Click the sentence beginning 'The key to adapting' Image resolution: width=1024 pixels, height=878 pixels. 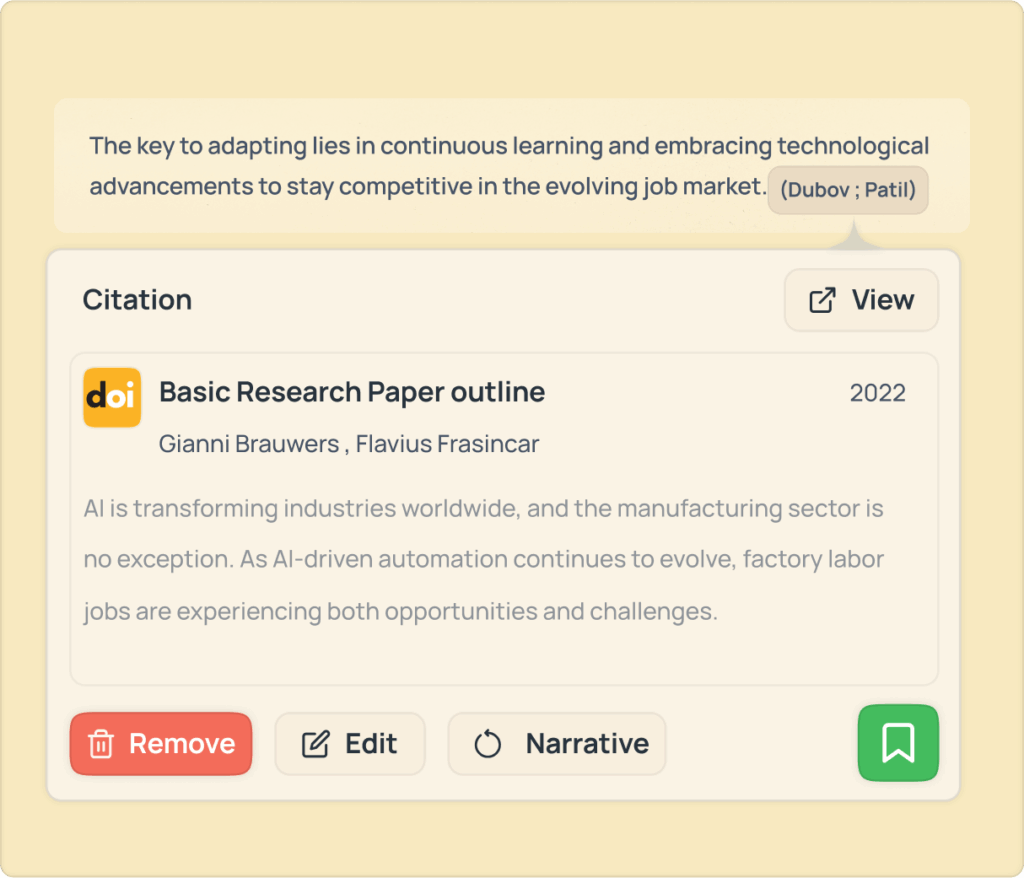pos(509,166)
